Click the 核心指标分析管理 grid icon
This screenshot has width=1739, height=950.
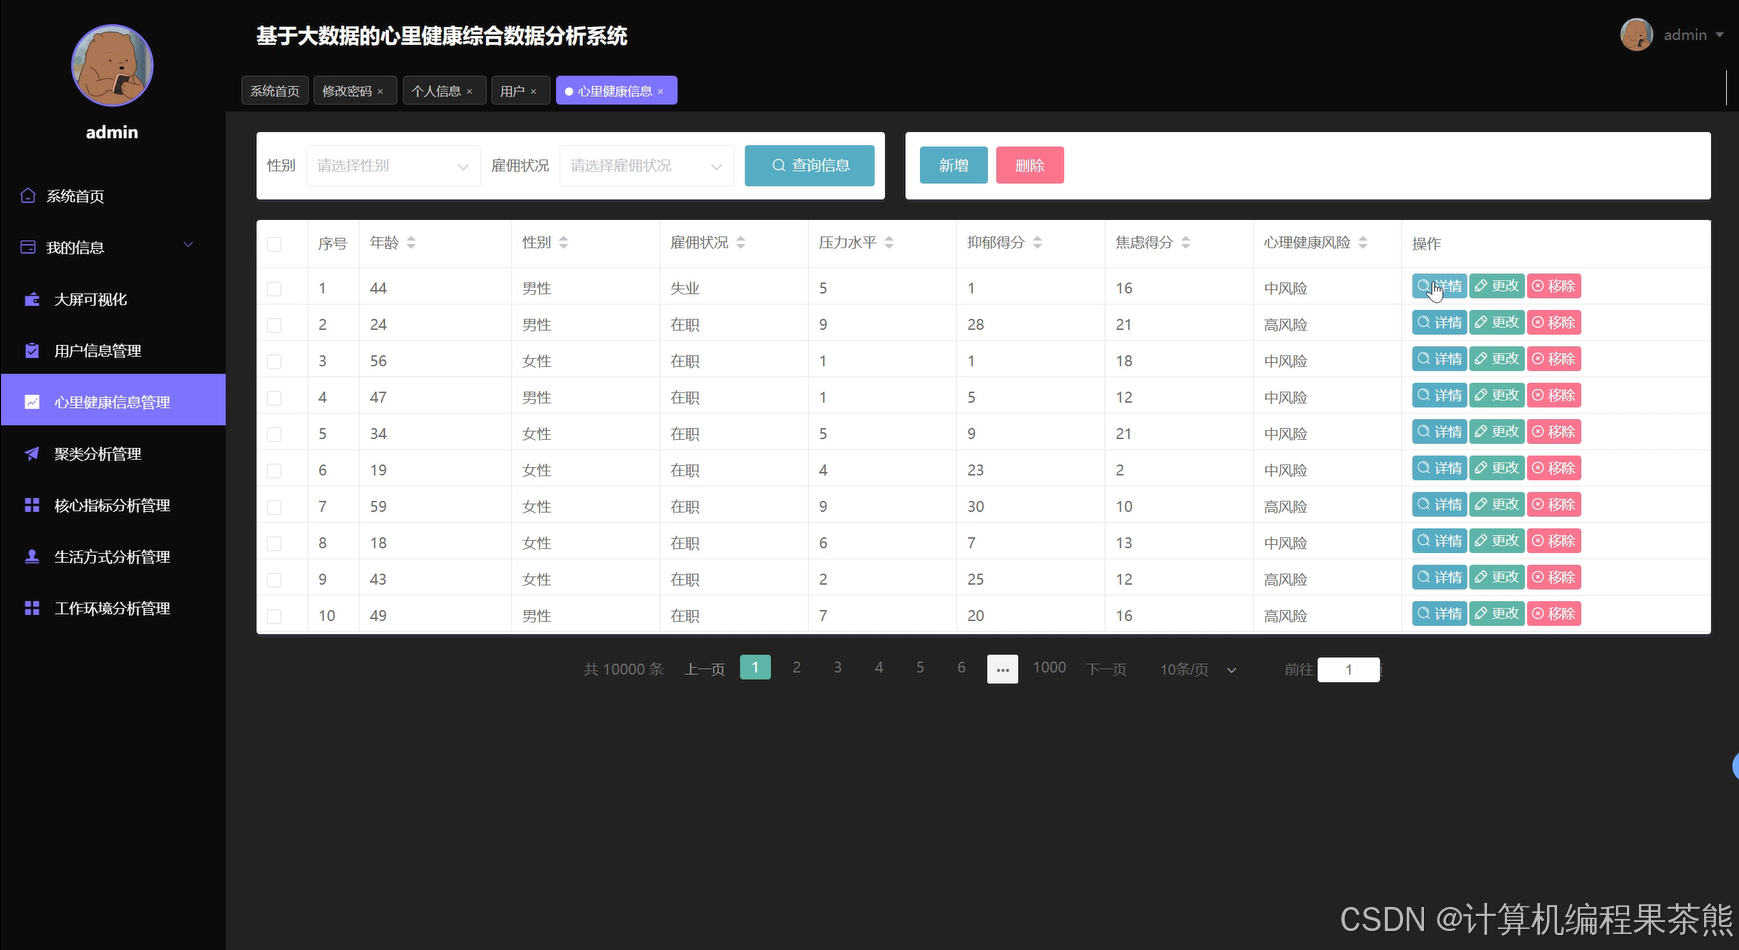coord(30,505)
